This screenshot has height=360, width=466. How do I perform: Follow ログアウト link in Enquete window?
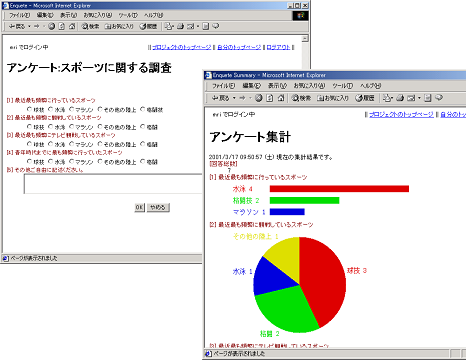[x=278, y=47]
